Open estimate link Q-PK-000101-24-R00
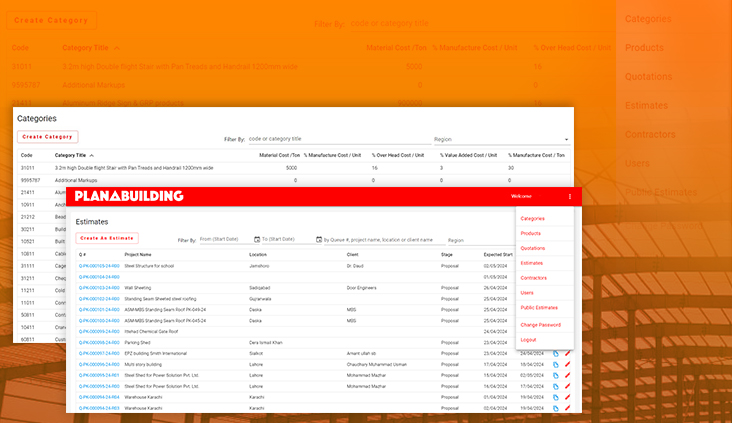 pyautogui.click(x=99, y=310)
